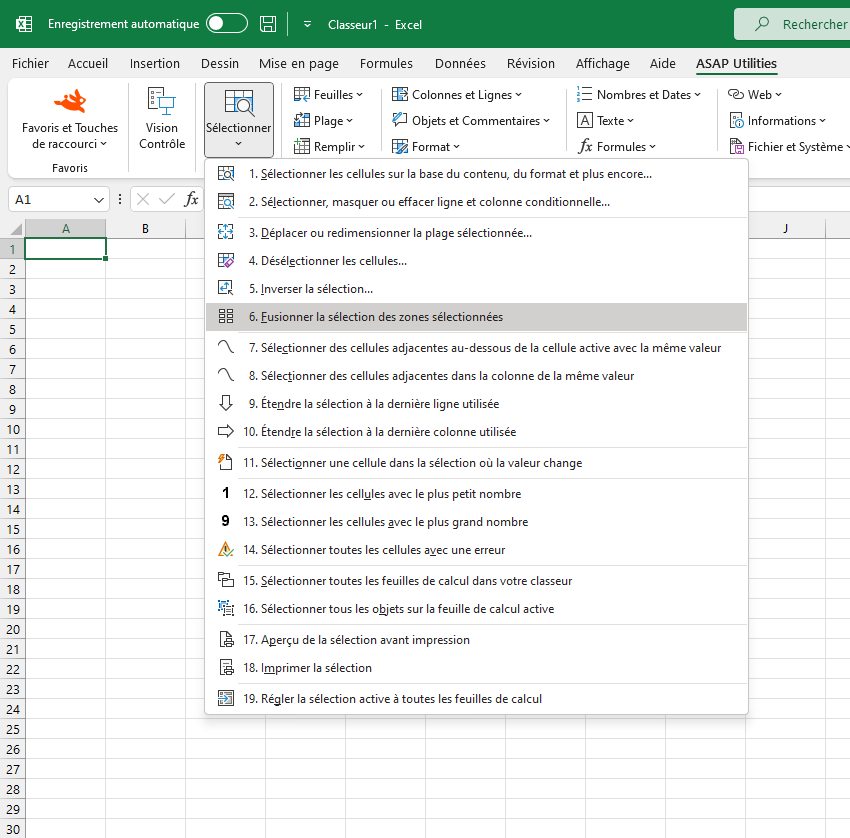
Task: Choose item 8 adjacent cells dans la colonne
Action: pos(476,376)
